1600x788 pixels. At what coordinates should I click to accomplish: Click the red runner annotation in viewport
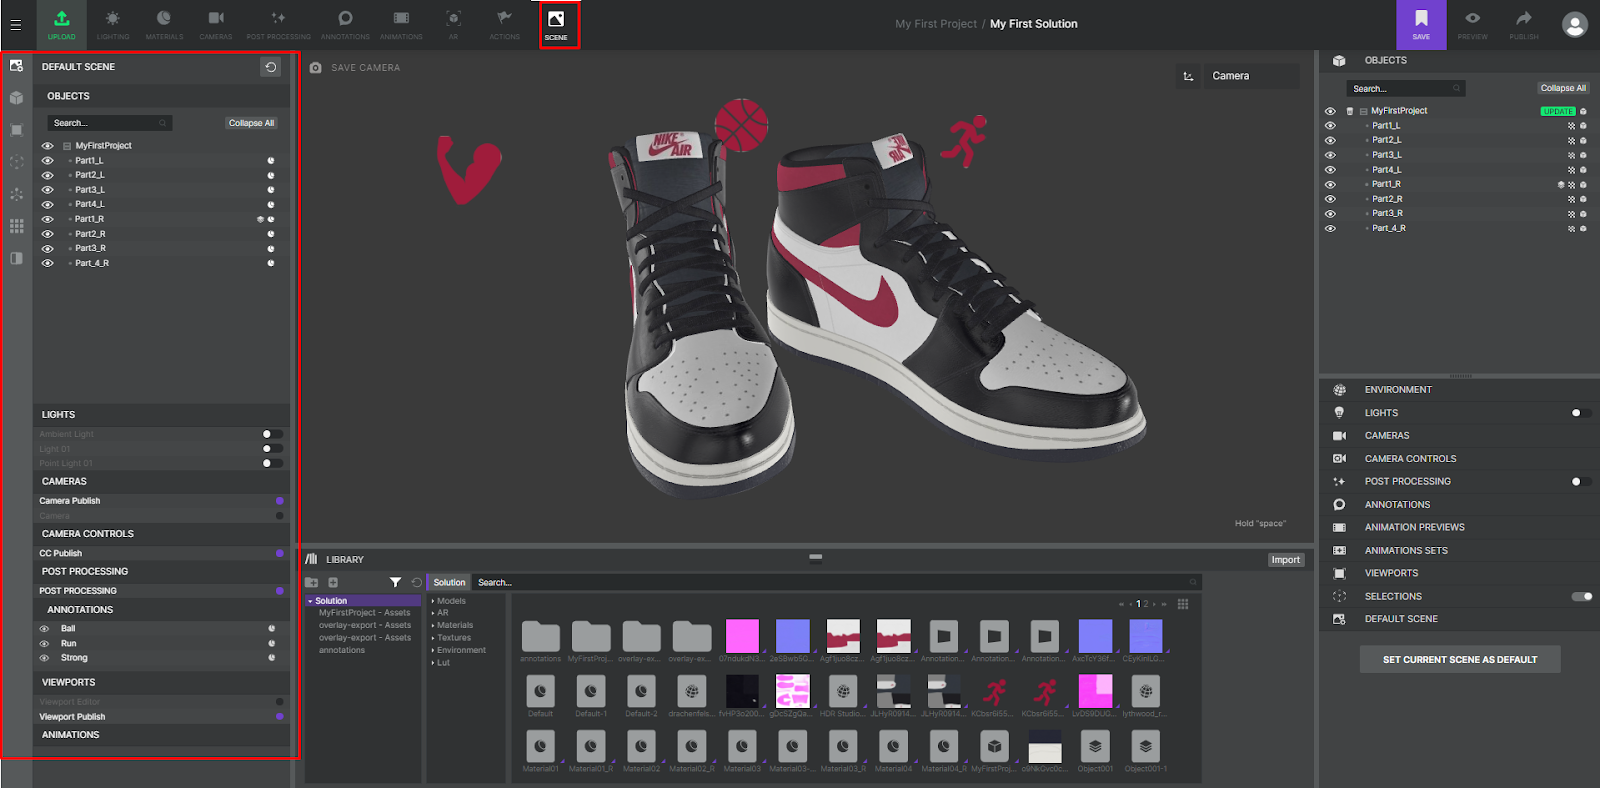point(965,140)
